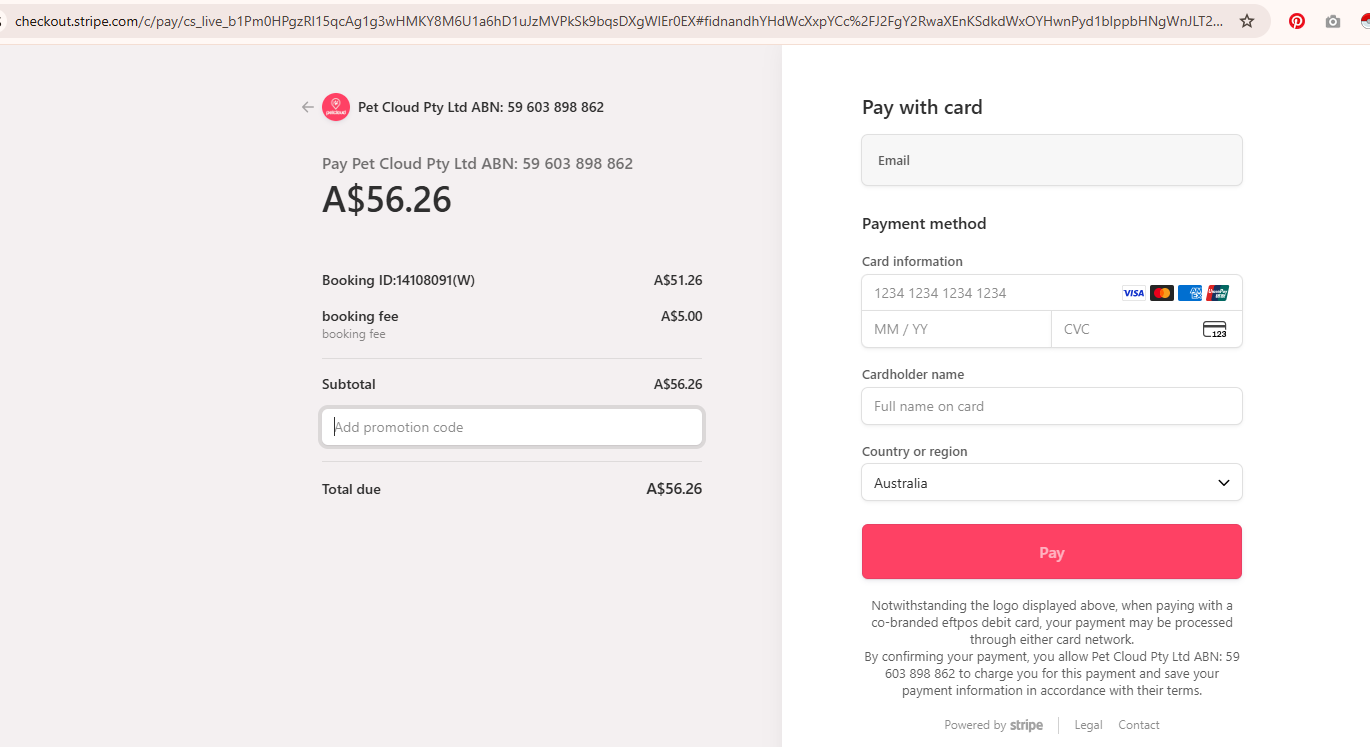The image size is (1370, 747).
Task: Click the MM / YY expiry field
Action: tap(955, 329)
